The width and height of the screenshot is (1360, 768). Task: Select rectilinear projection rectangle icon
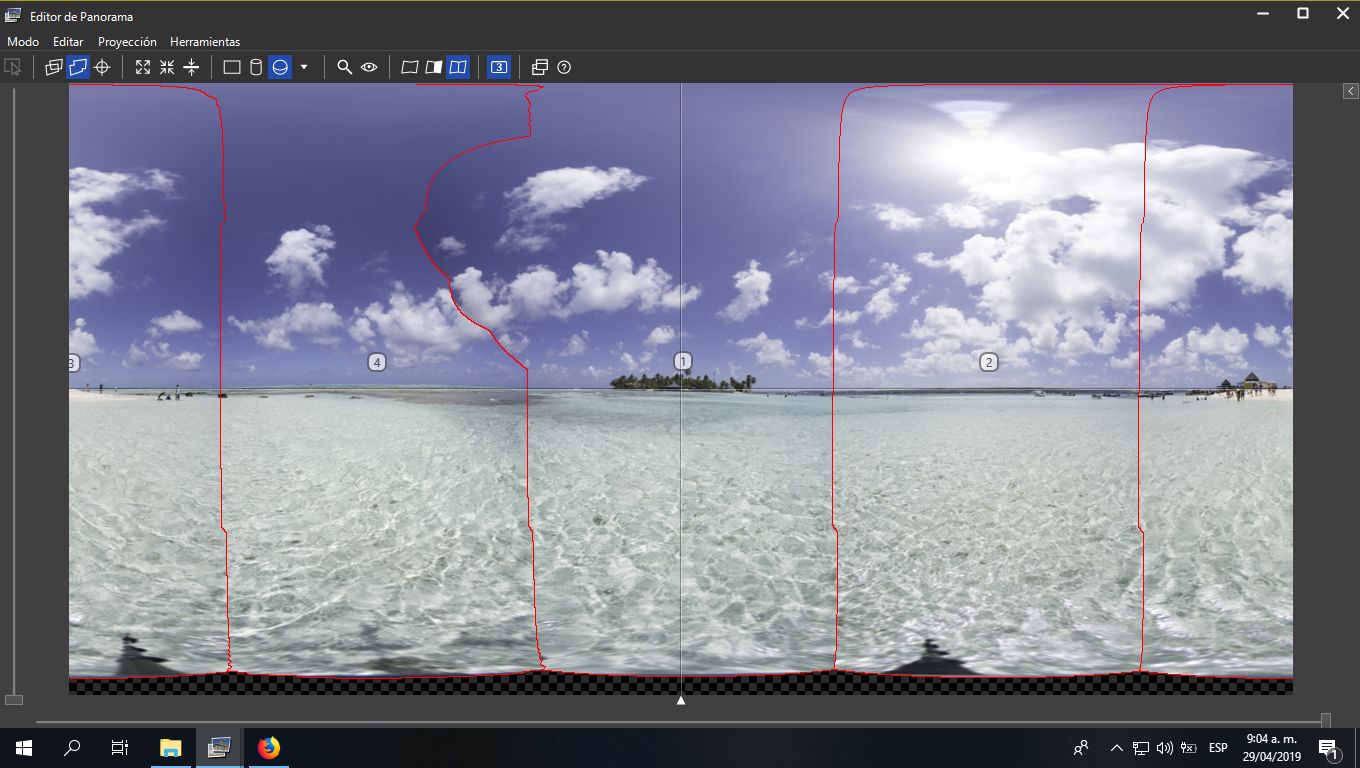click(232, 67)
